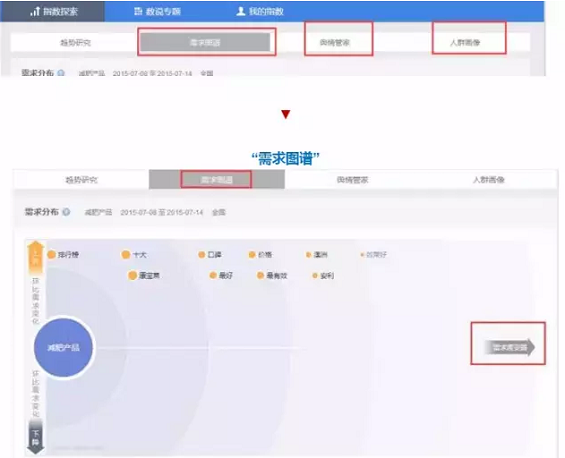
Task: Select the 最有效 keyword in the chart
Action: click(272, 276)
